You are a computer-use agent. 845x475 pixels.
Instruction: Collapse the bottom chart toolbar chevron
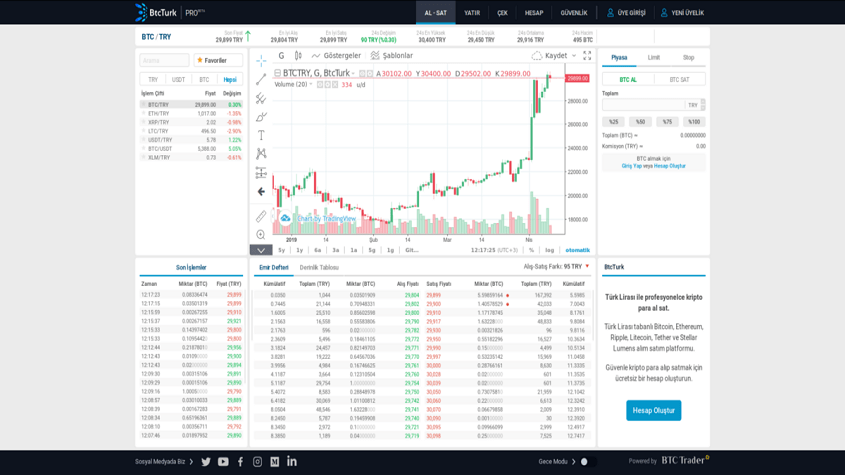pyautogui.click(x=261, y=250)
